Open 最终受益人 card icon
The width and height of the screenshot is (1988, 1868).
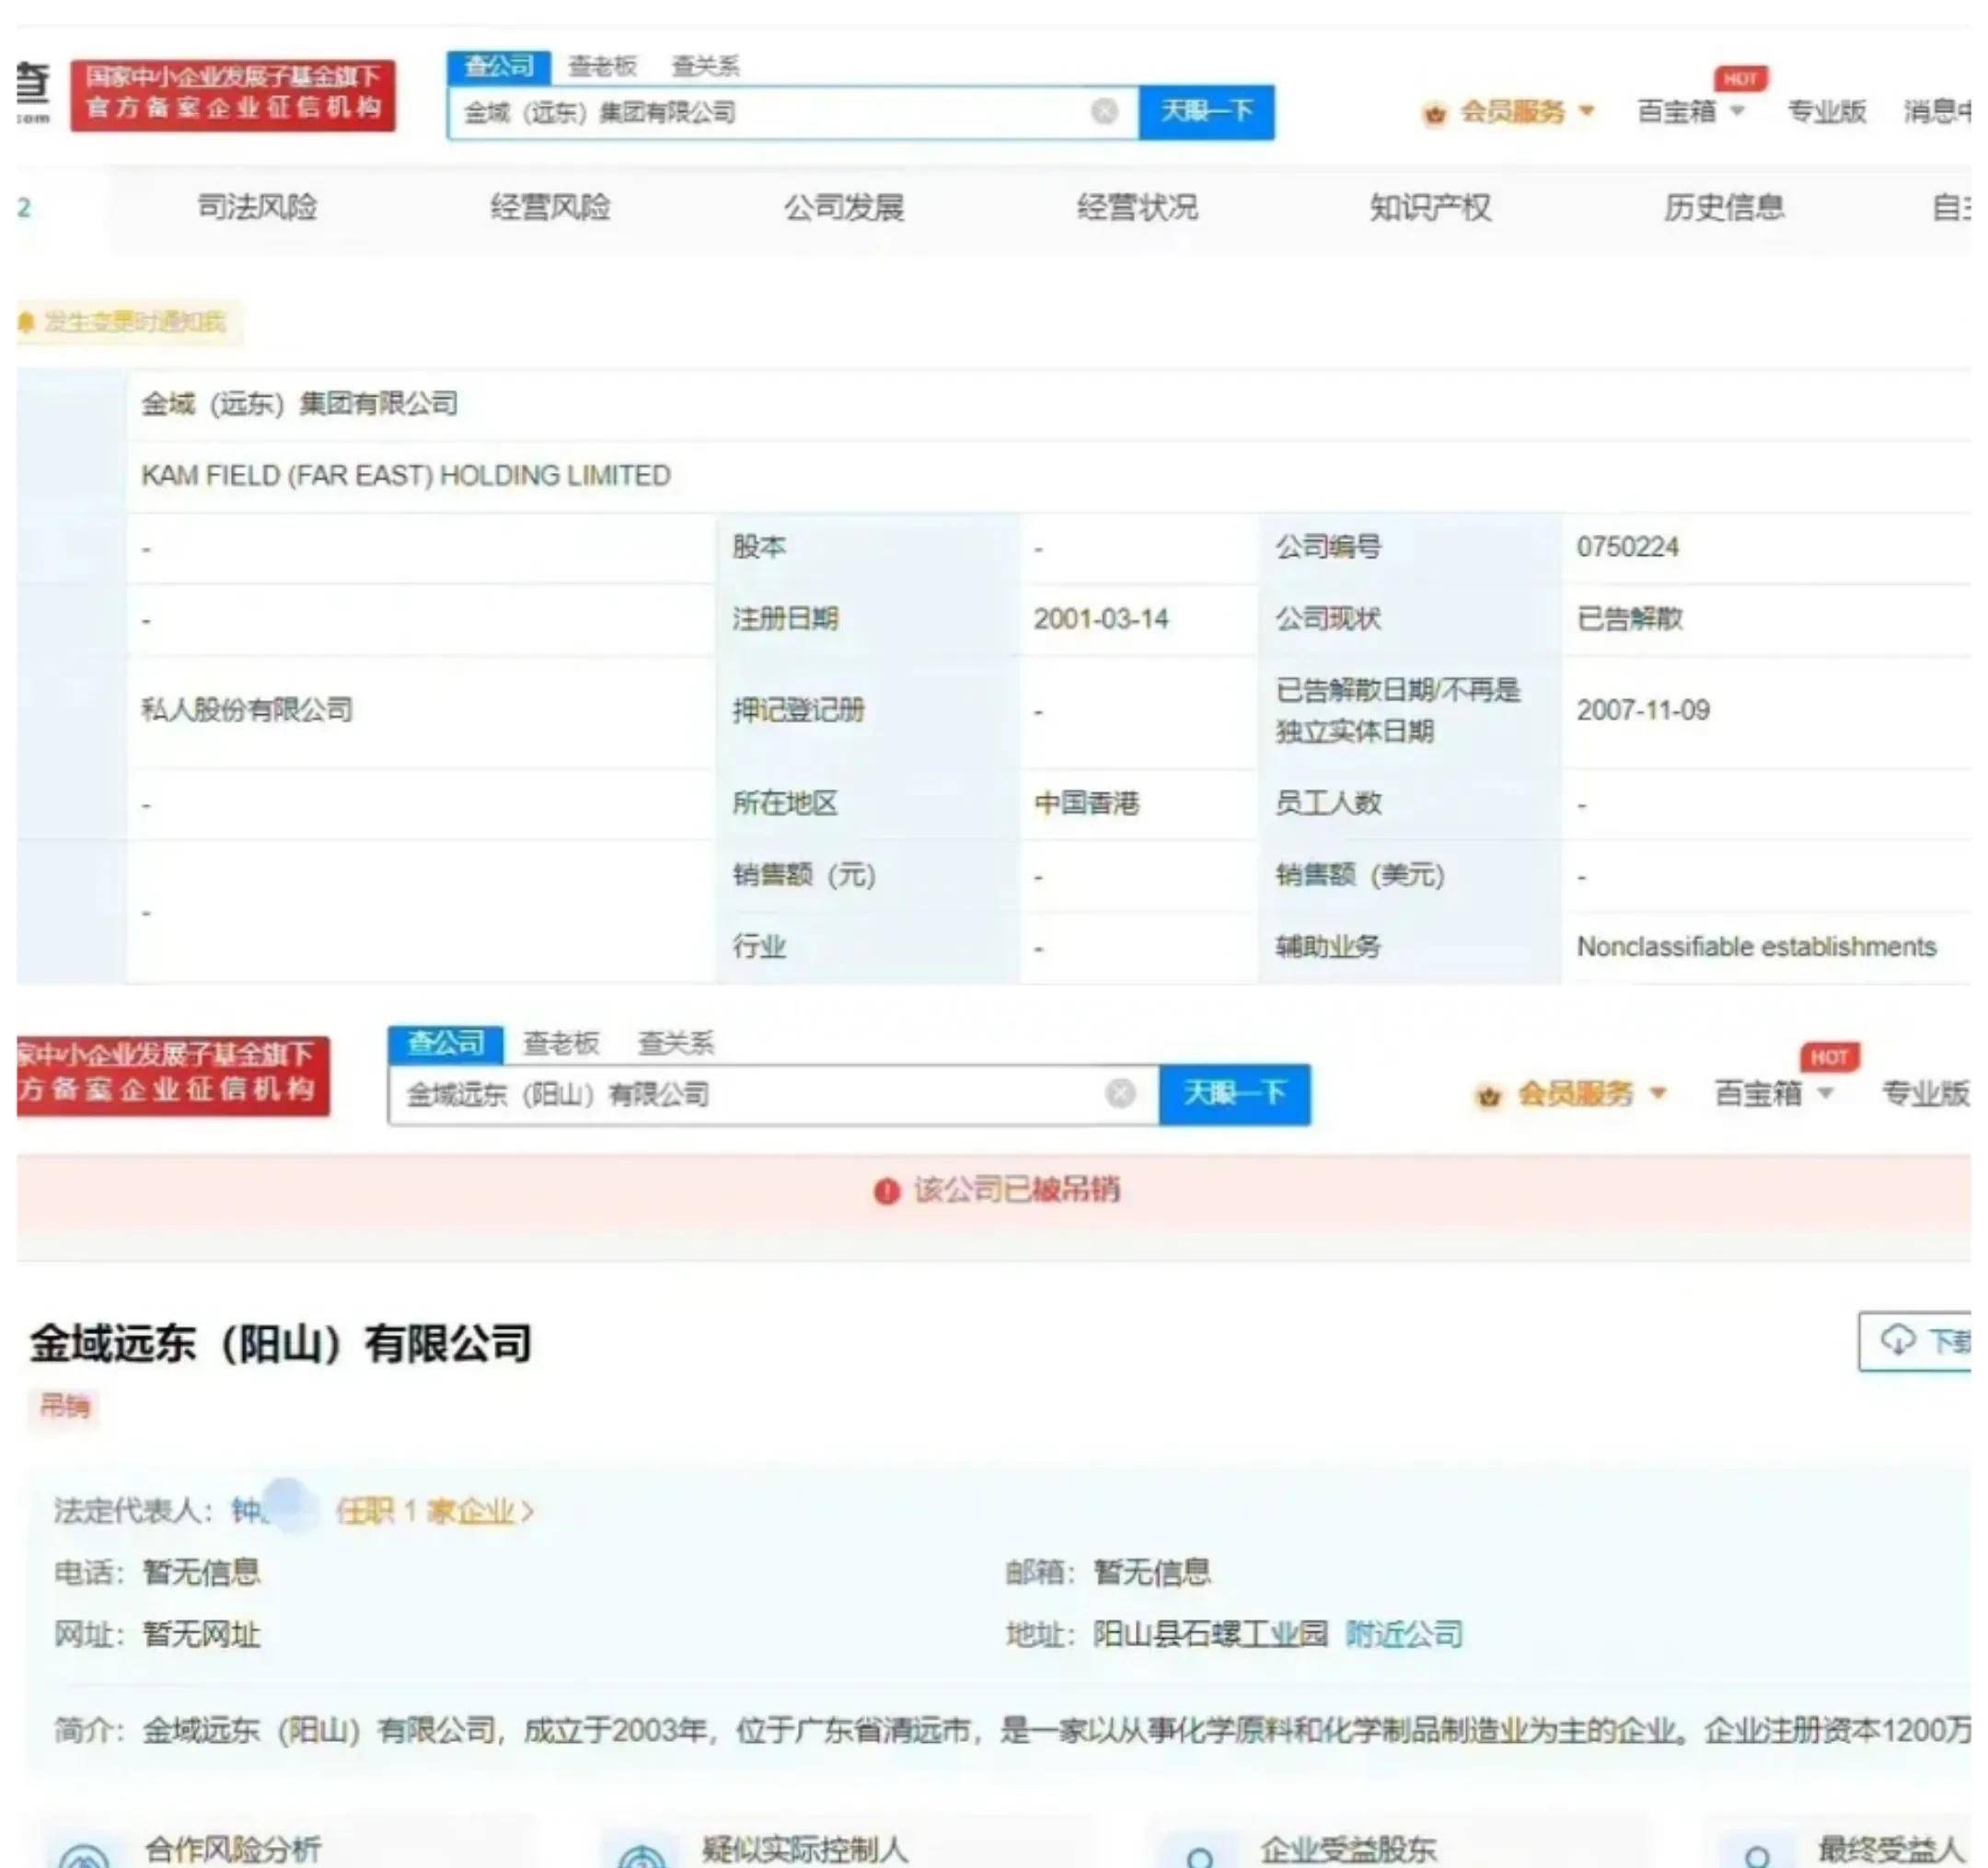coord(1757,1855)
